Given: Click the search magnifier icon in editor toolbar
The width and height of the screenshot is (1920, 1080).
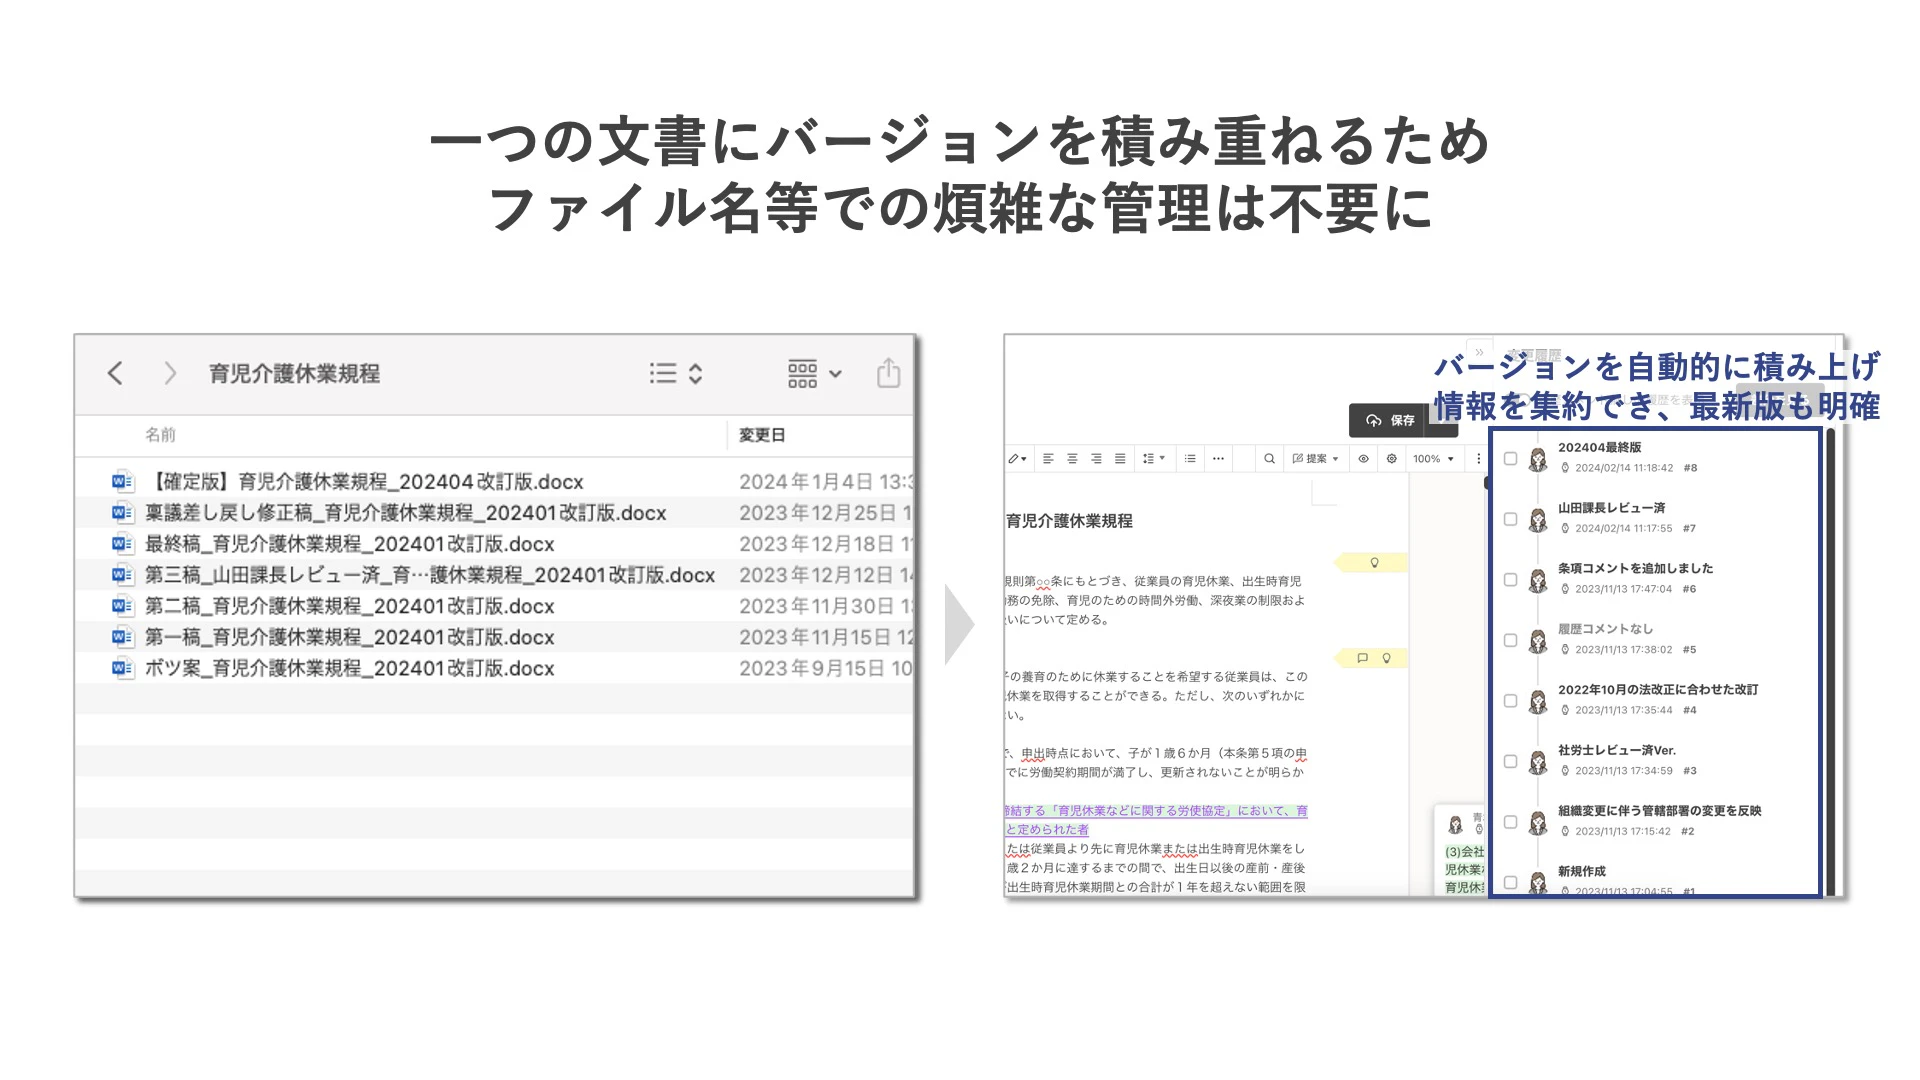Looking at the screenshot, I should (1269, 459).
